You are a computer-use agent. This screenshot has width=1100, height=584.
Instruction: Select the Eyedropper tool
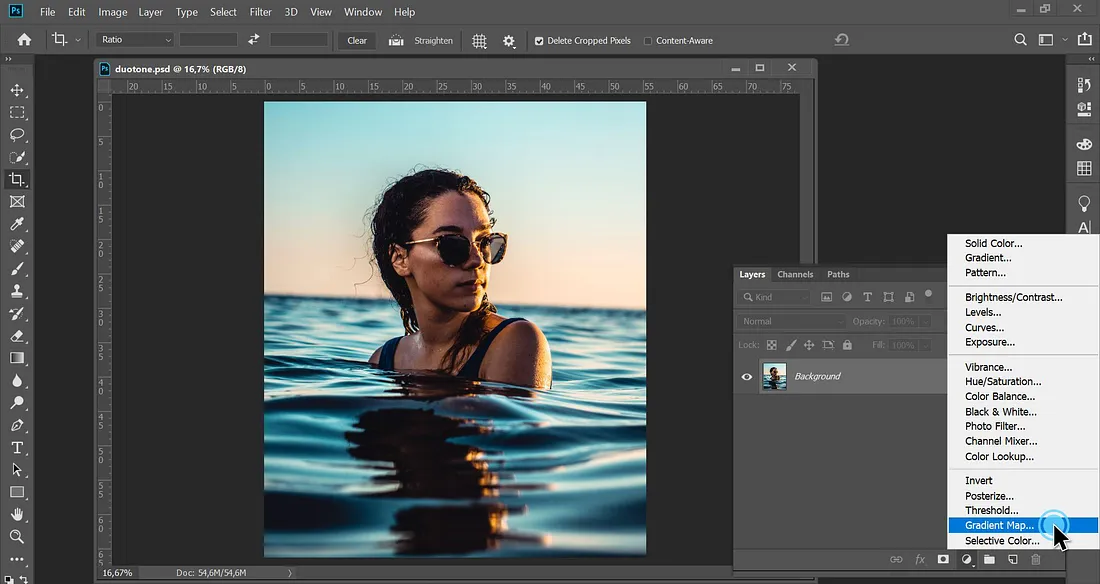point(17,224)
